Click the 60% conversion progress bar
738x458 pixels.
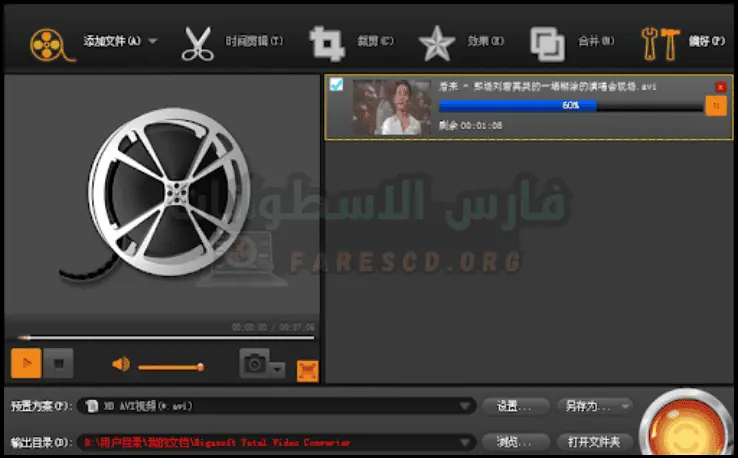[x=571, y=106]
